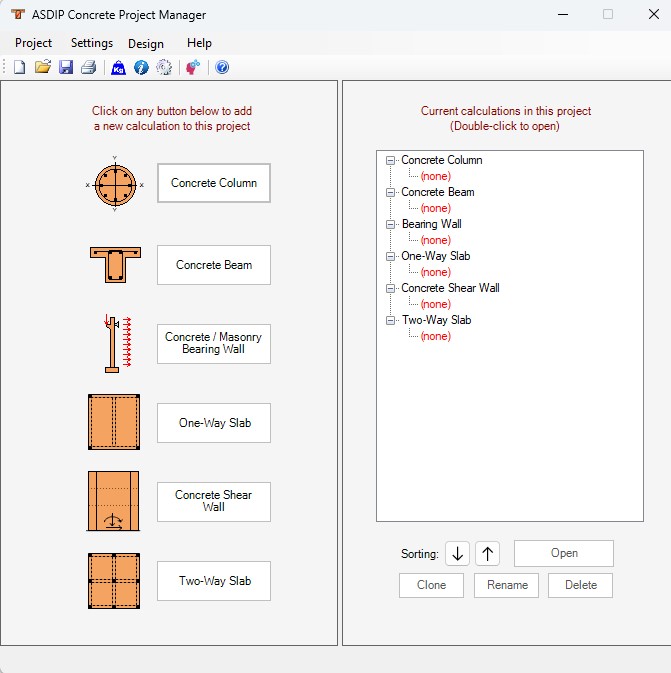
Task: Select (none) under Two-Way Slab
Action: [436, 336]
